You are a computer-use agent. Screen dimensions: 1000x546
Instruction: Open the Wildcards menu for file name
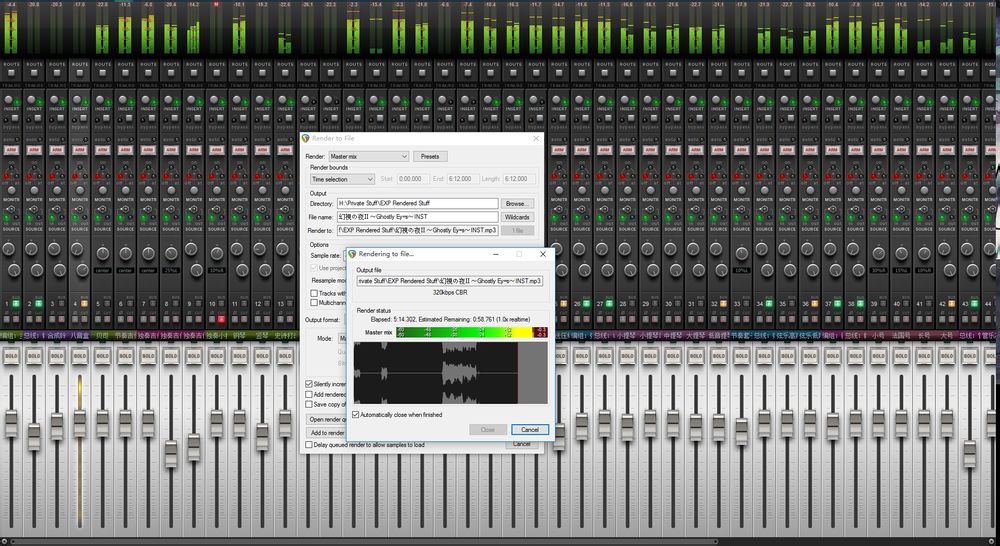pos(517,217)
